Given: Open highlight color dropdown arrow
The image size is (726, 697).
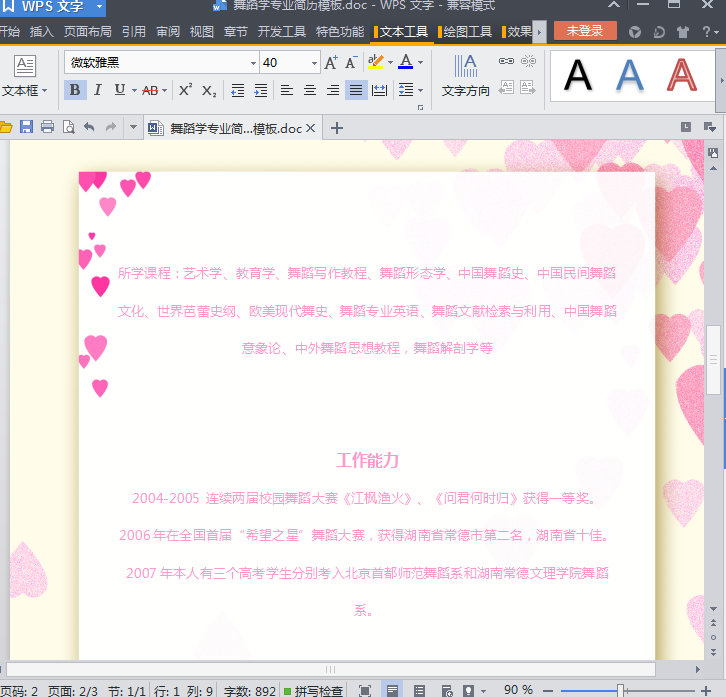Looking at the screenshot, I should click(390, 62).
